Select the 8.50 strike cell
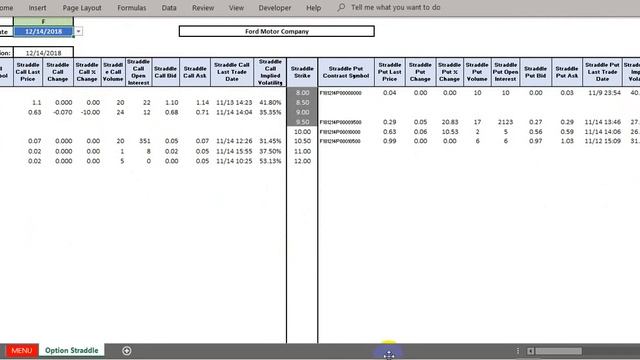This screenshot has width=640, height=360. [x=302, y=102]
